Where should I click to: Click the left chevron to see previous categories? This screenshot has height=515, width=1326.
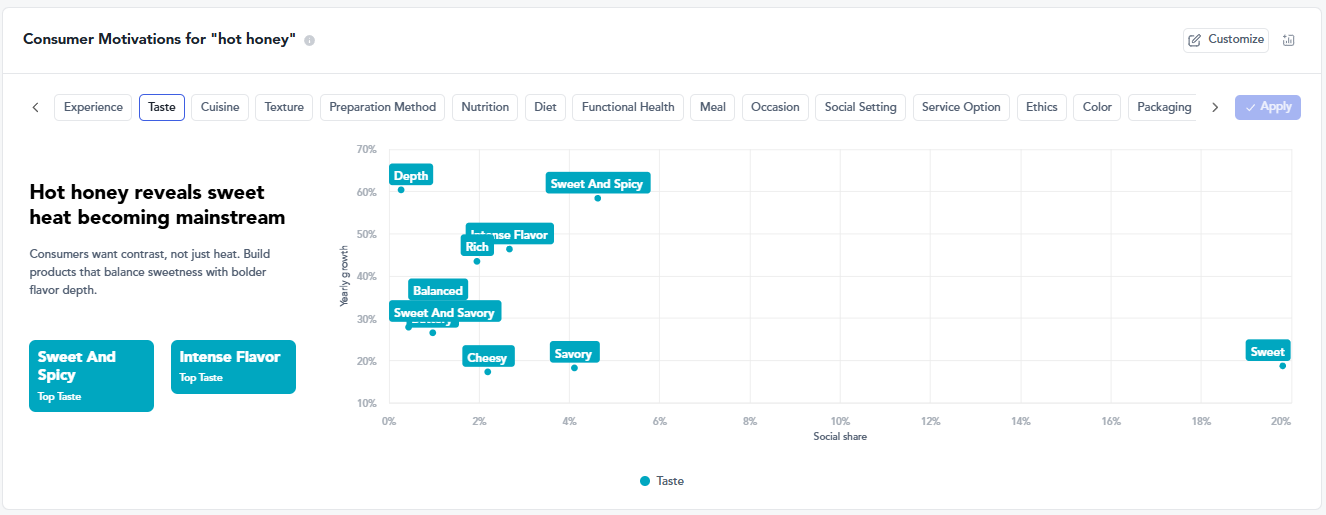(x=36, y=107)
